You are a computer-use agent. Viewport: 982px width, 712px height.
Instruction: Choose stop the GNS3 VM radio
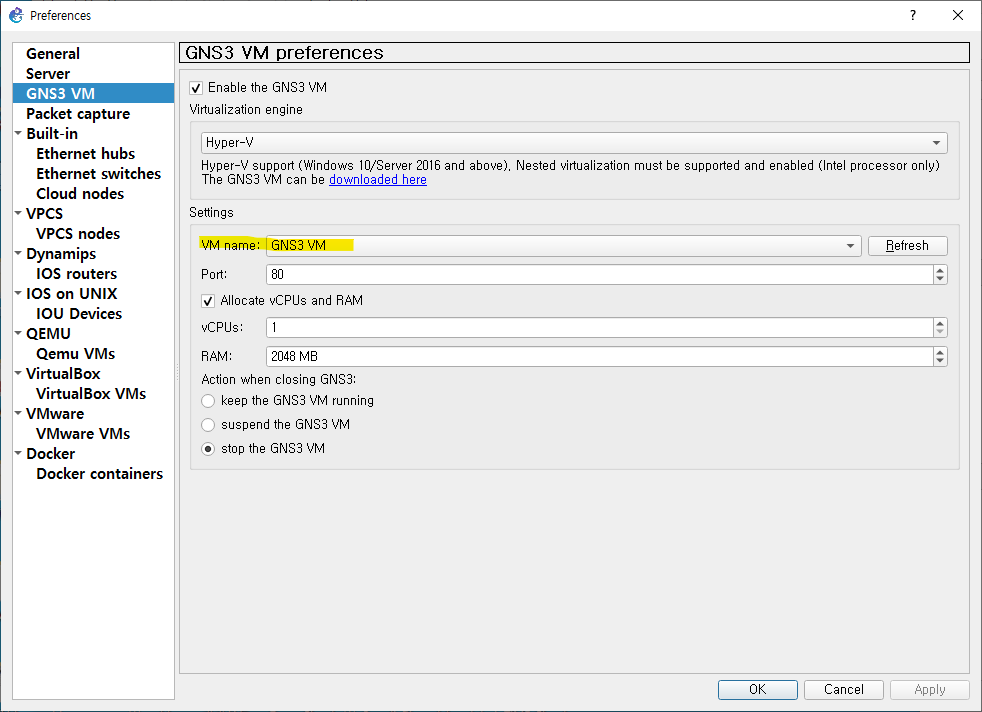tap(208, 449)
